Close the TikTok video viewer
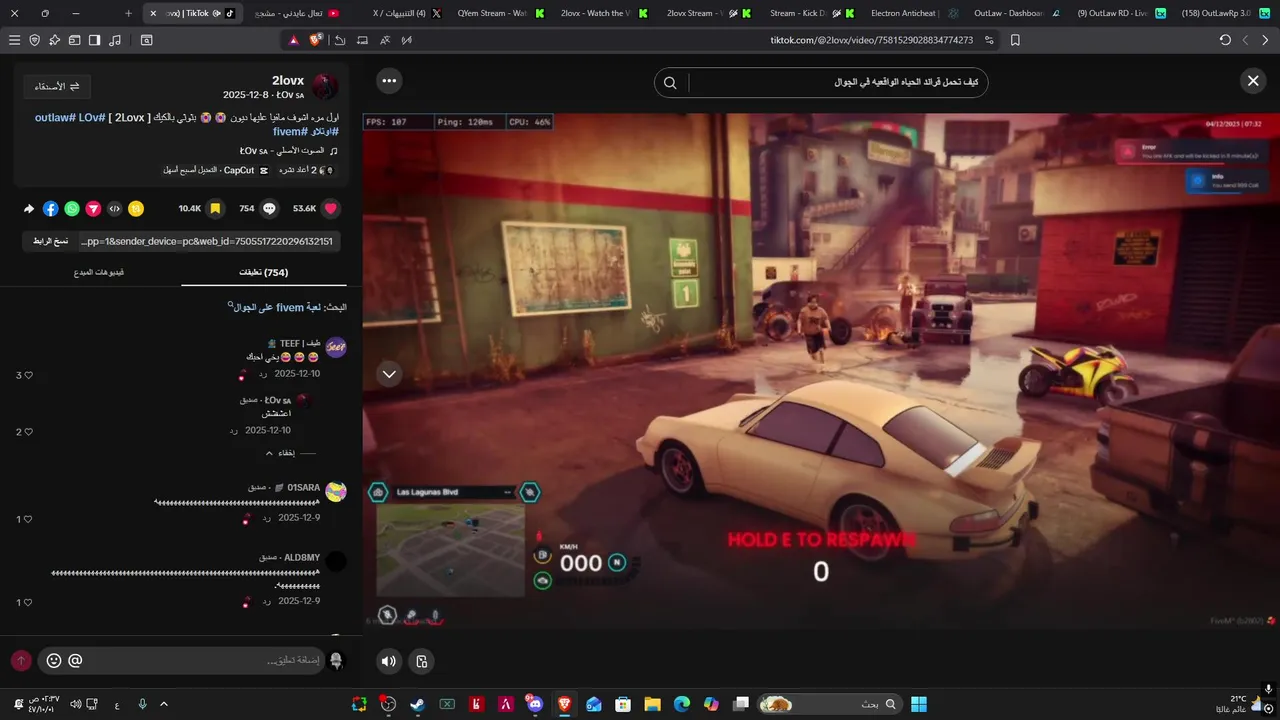1280x720 pixels. (x=1253, y=81)
